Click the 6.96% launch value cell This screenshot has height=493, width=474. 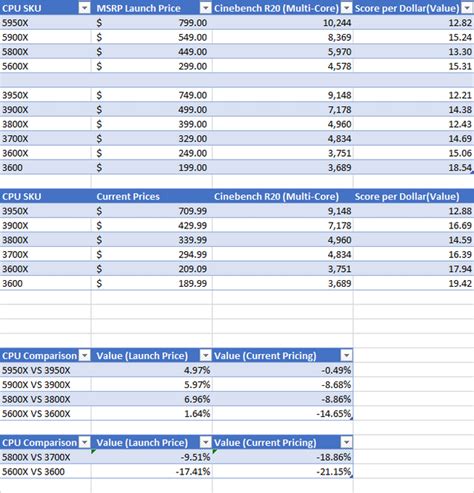point(152,399)
